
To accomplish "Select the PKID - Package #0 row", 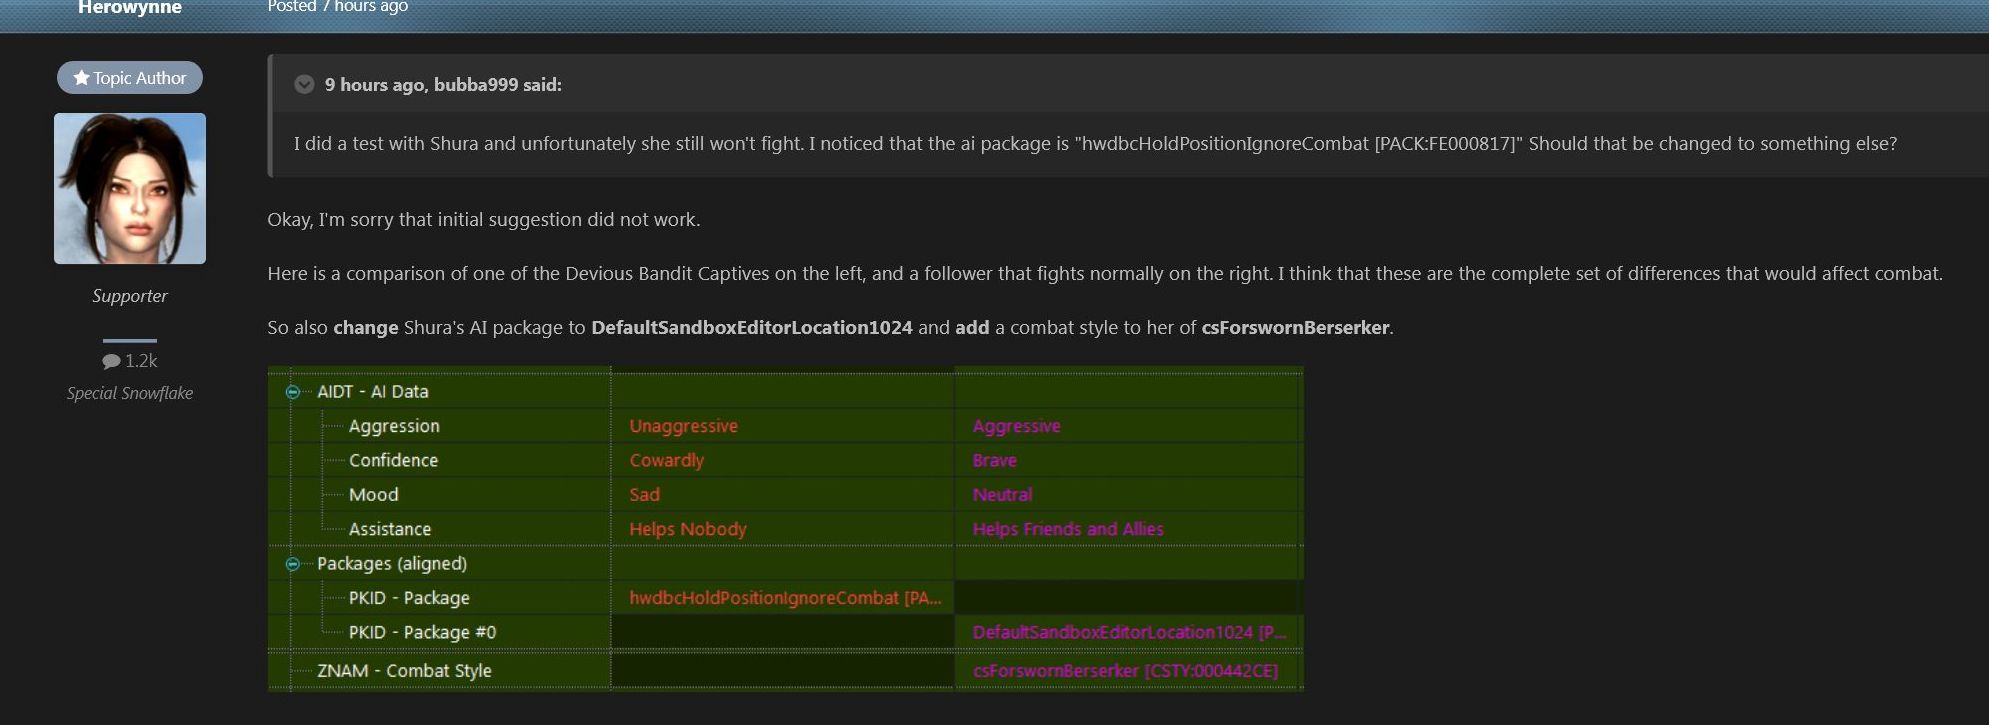I will click(x=785, y=632).
